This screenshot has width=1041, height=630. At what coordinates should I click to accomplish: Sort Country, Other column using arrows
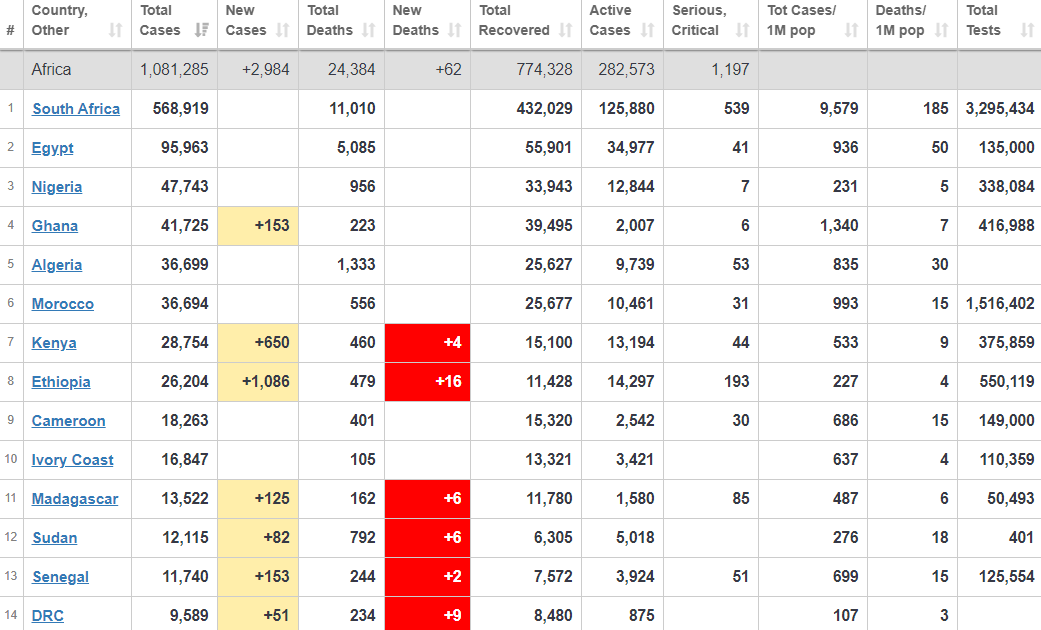click(115, 30)
